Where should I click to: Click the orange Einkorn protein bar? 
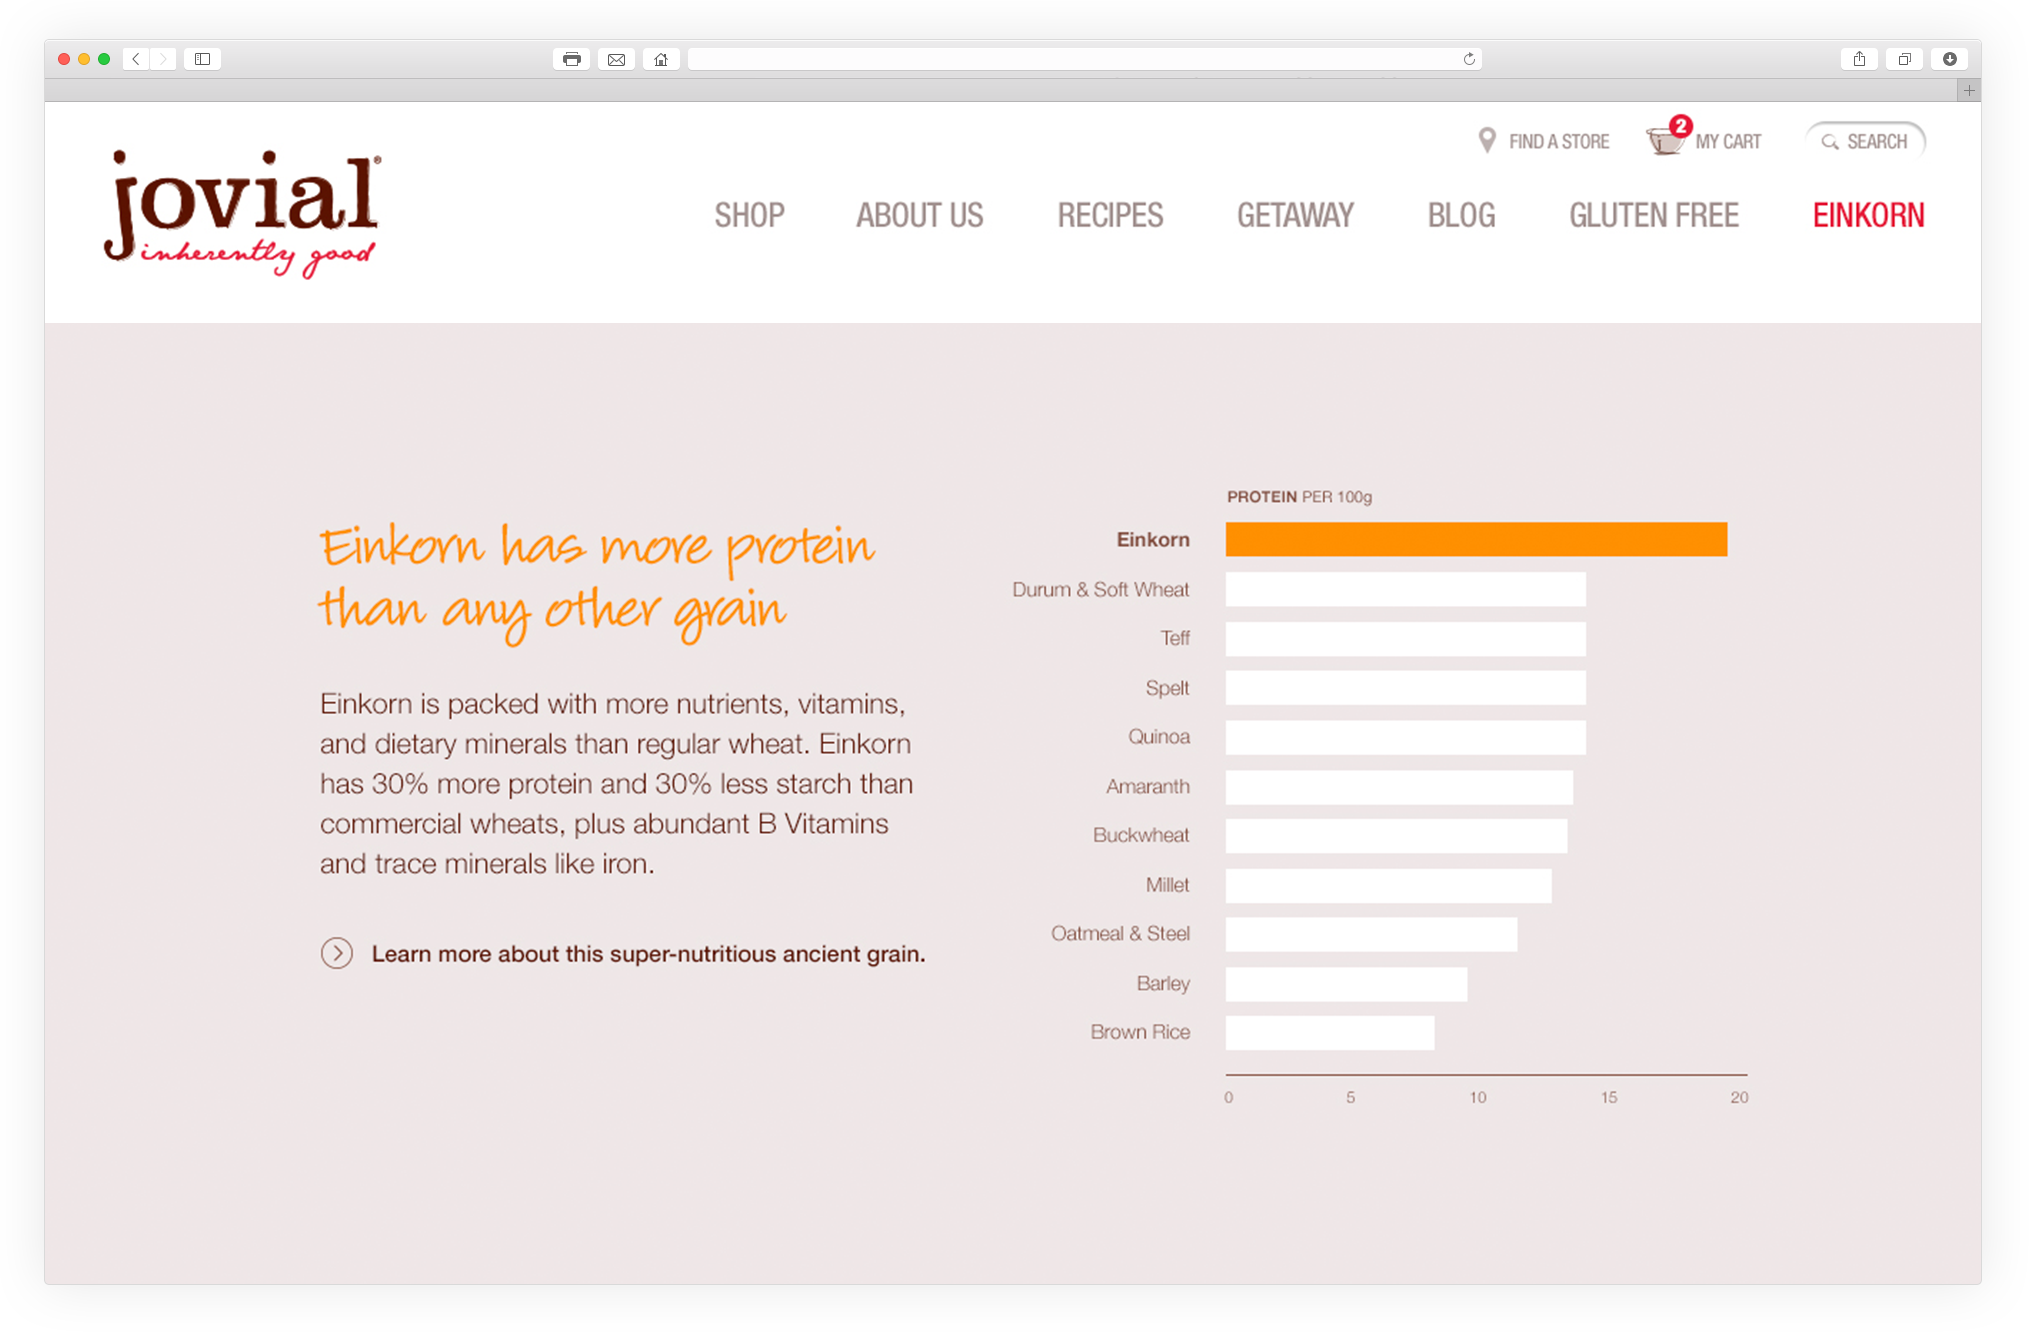[1476, 539]
